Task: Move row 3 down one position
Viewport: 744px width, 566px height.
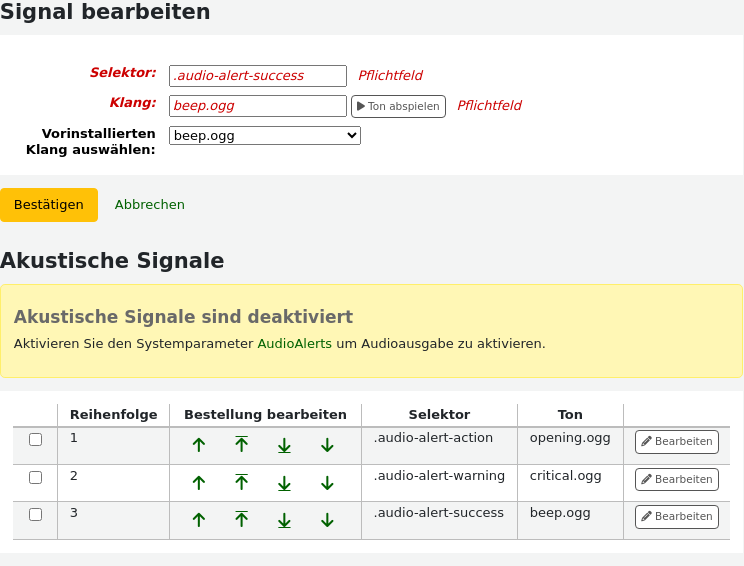Action: (x=327, y=520)
